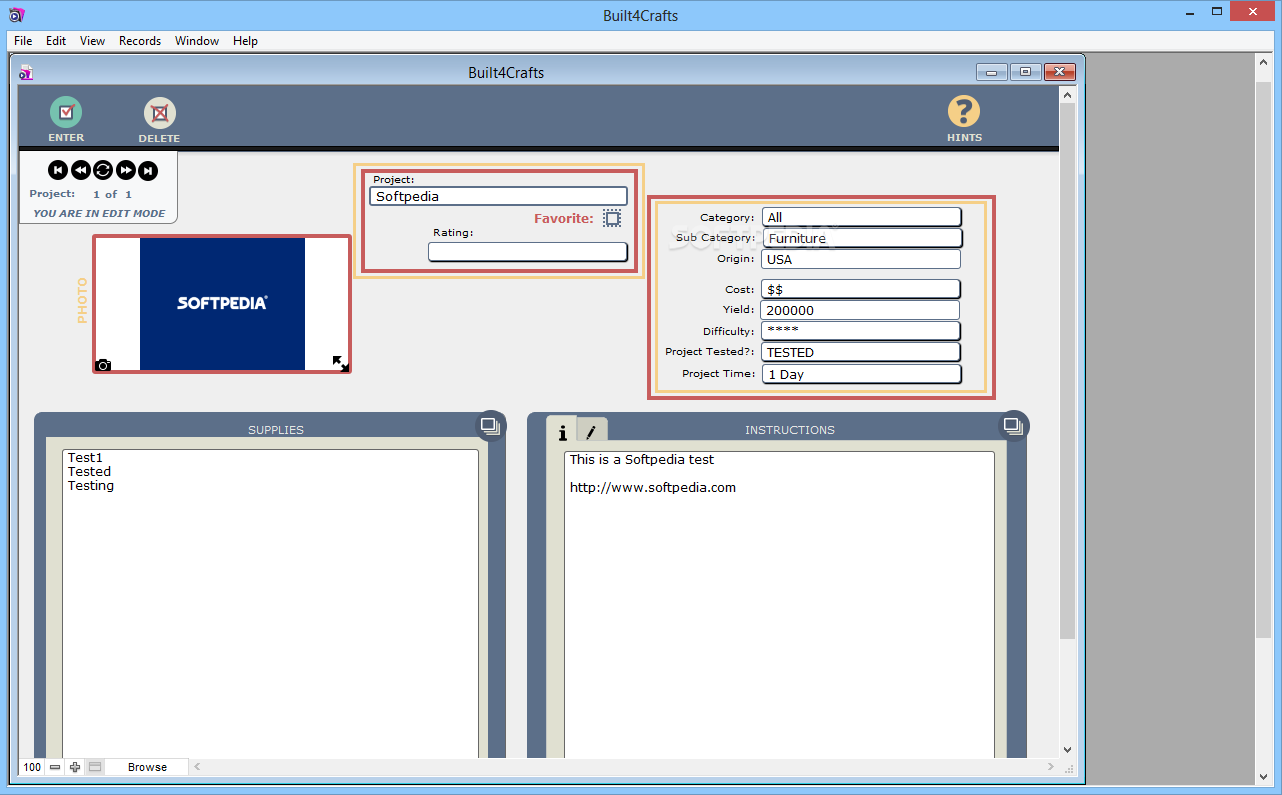Go to last project record

click(x=148, y=171)
